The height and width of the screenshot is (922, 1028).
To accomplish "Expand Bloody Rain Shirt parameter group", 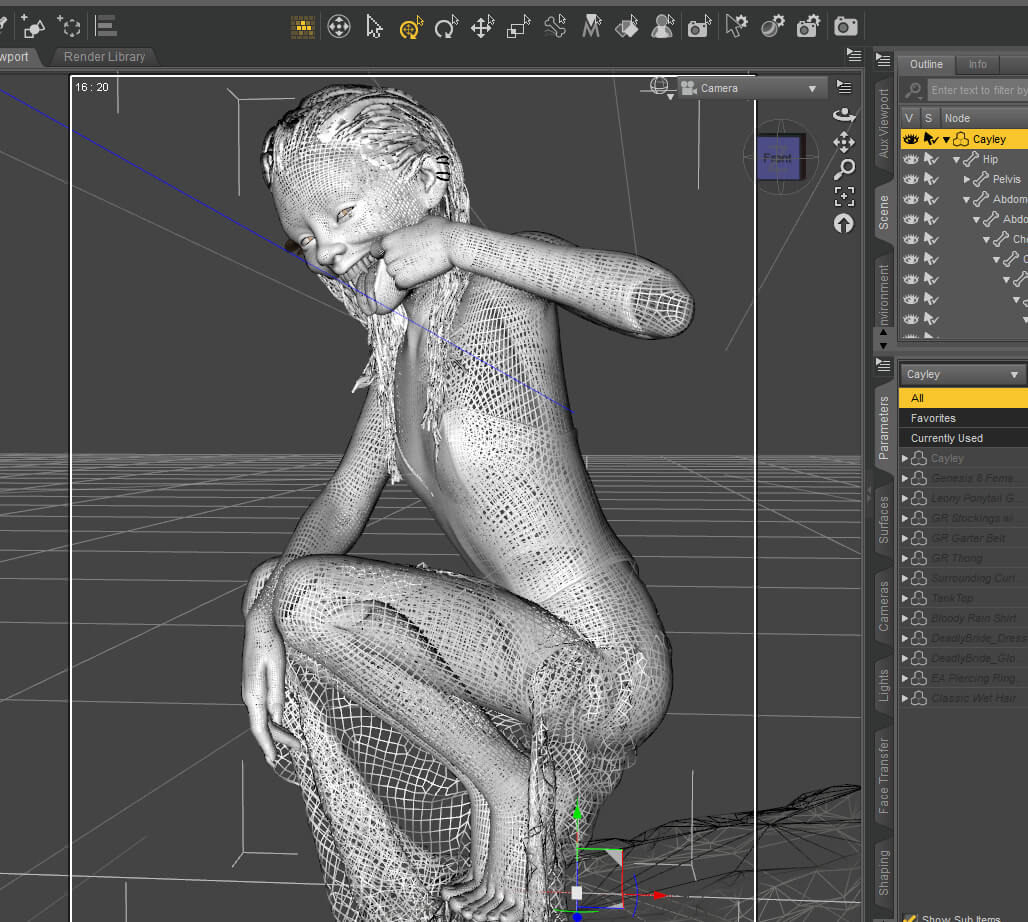I will (x=905, y=618).
